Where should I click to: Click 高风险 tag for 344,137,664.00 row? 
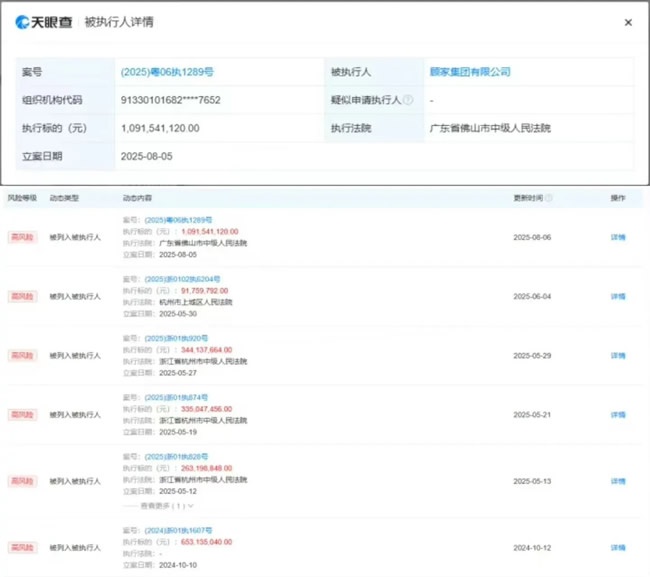[22, 356]
